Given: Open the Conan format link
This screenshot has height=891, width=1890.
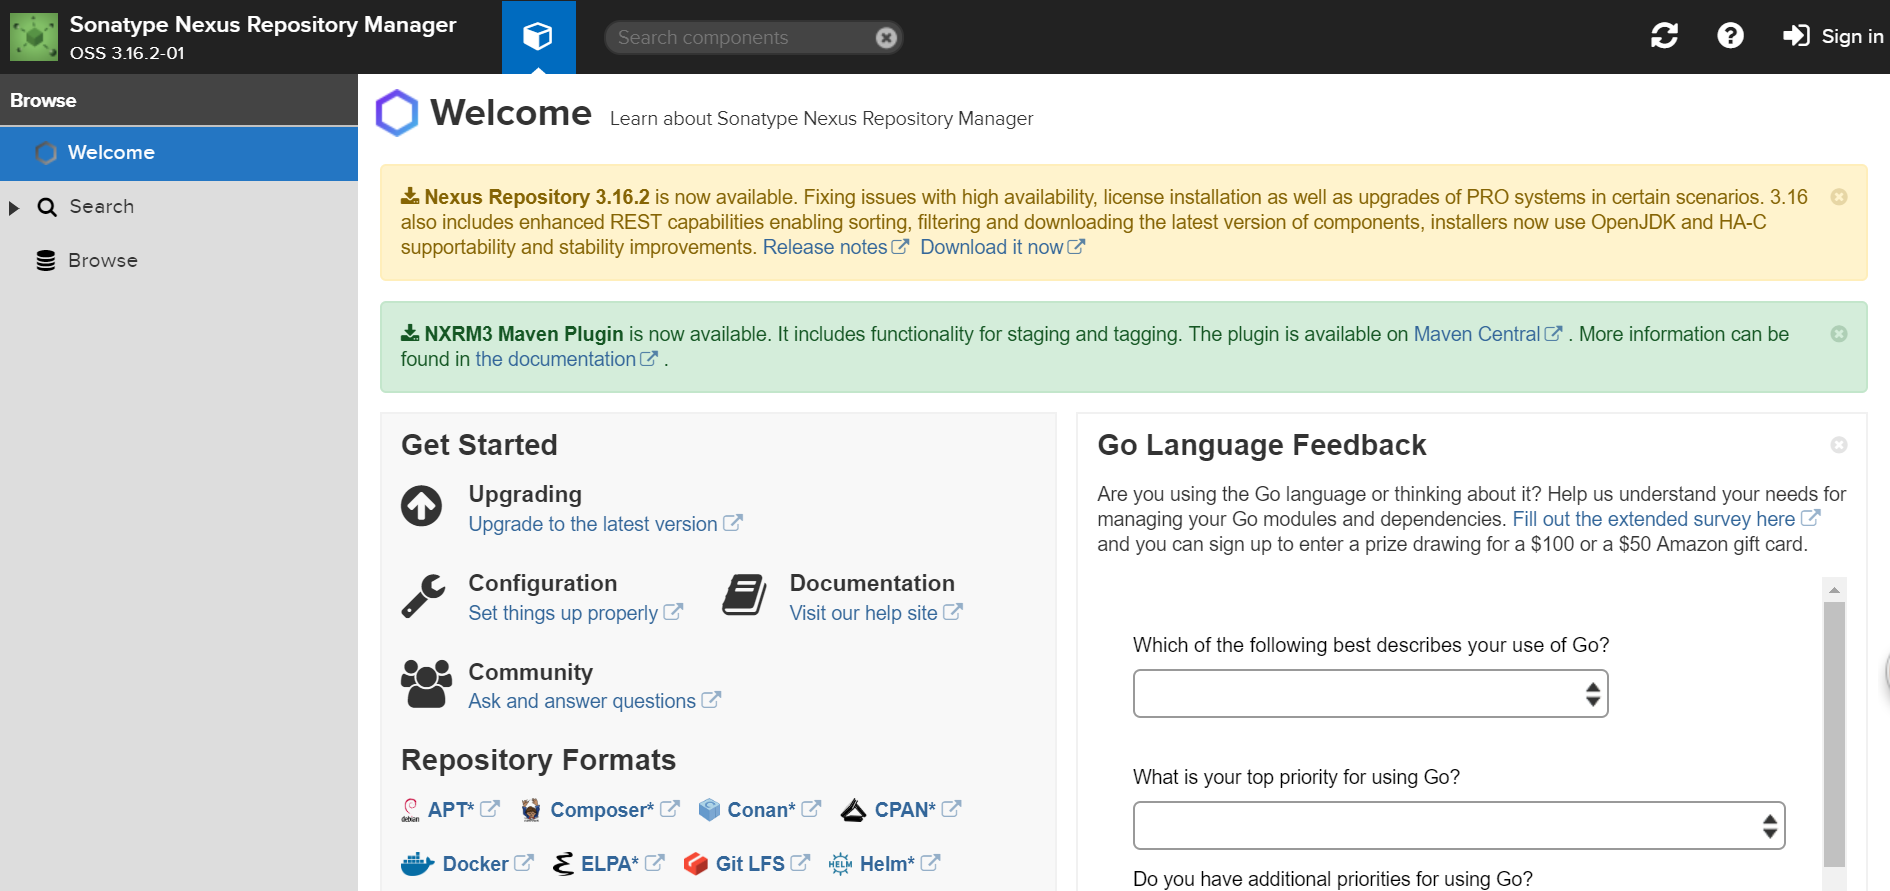Looking at the screenshot, I should click(x=761, y=810).
